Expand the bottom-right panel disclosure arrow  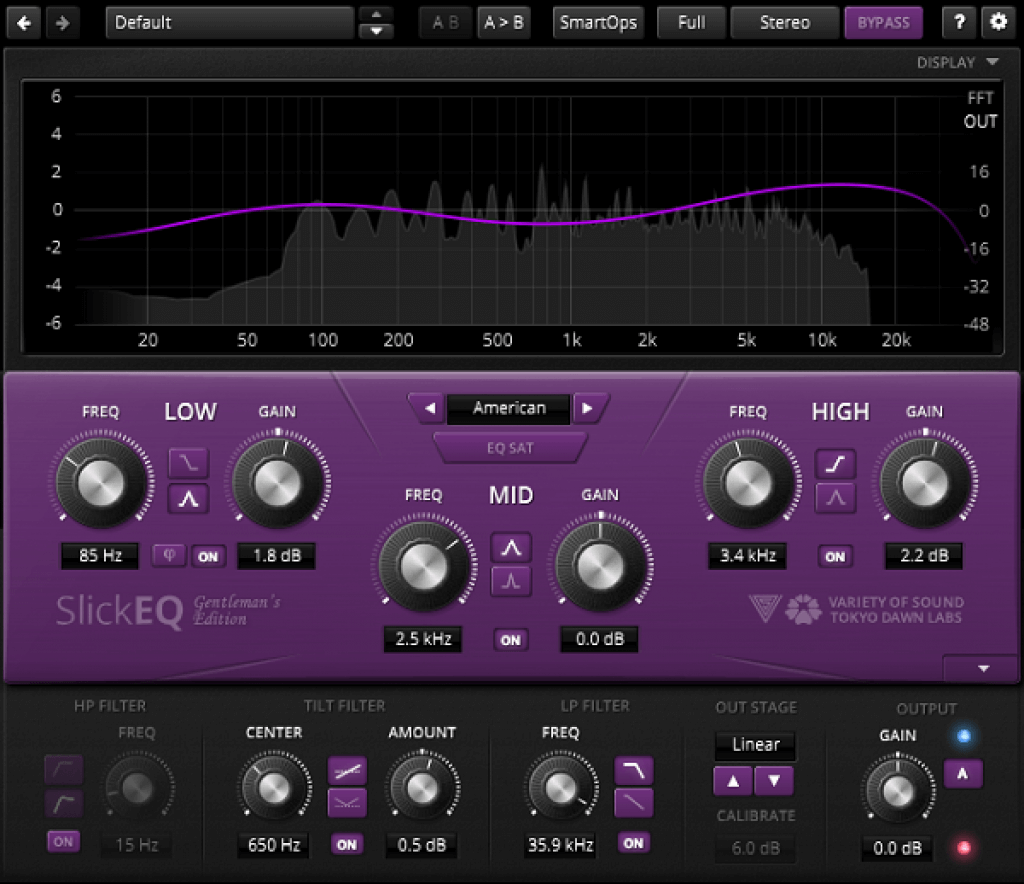(981, 668)
